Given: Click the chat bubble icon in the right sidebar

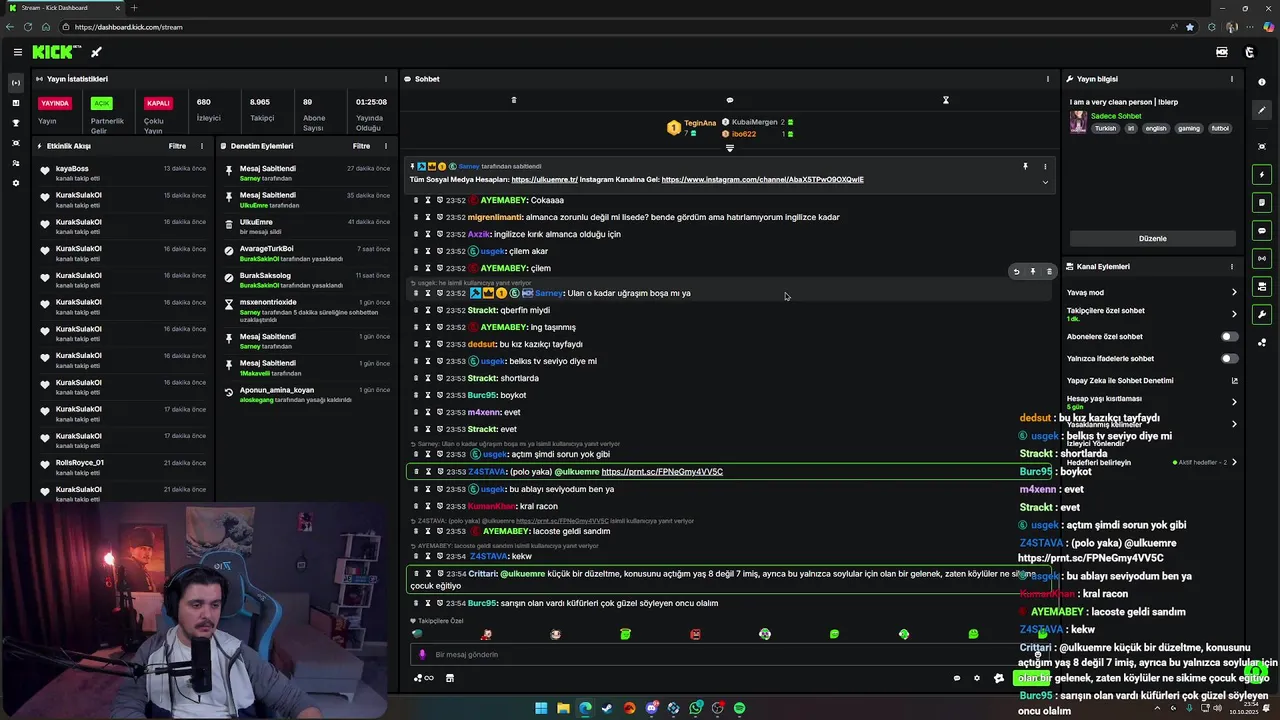Looking at the screenshot, I should coord(1262,231).
